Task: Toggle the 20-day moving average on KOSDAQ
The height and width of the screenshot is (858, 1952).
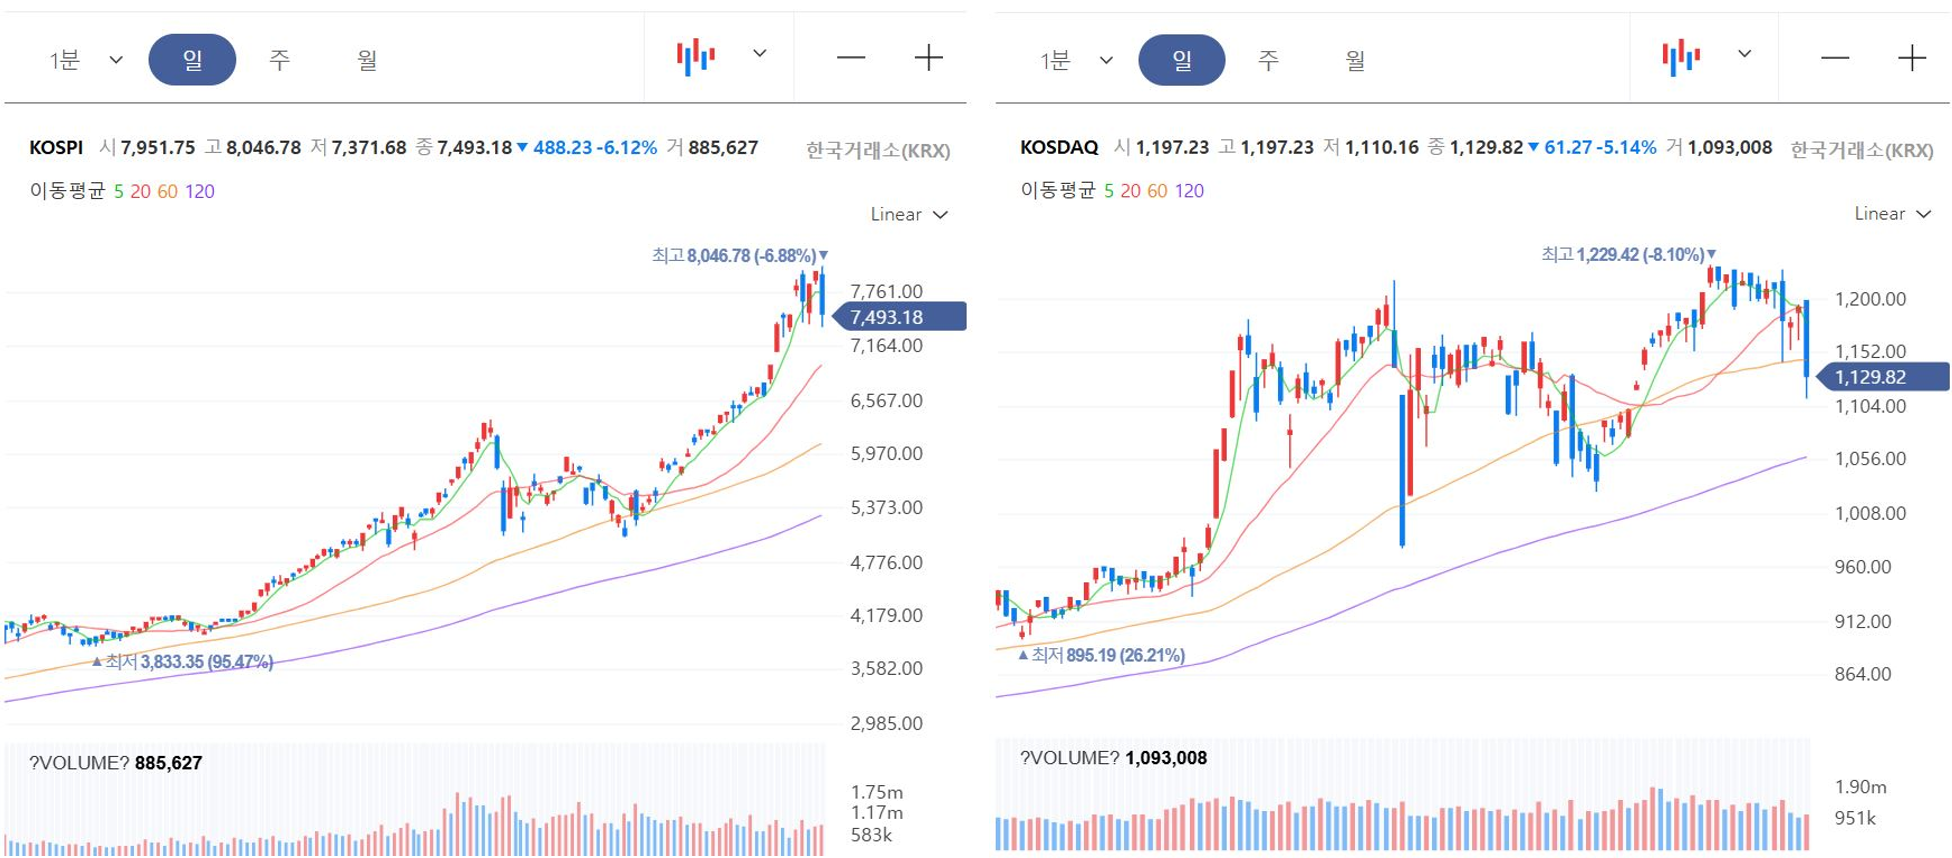Action: click(x=1130, y=190)
